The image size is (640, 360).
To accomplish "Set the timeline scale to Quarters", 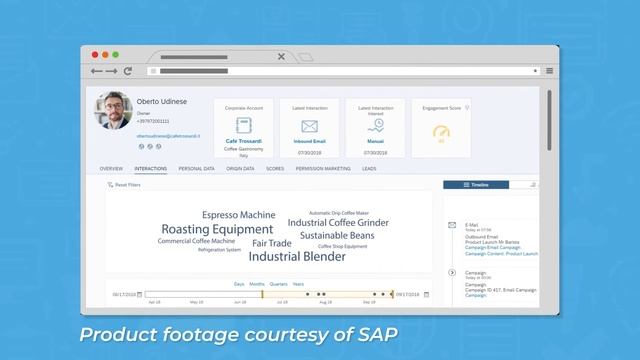I will pyautogui.click(x=278, y=284).
